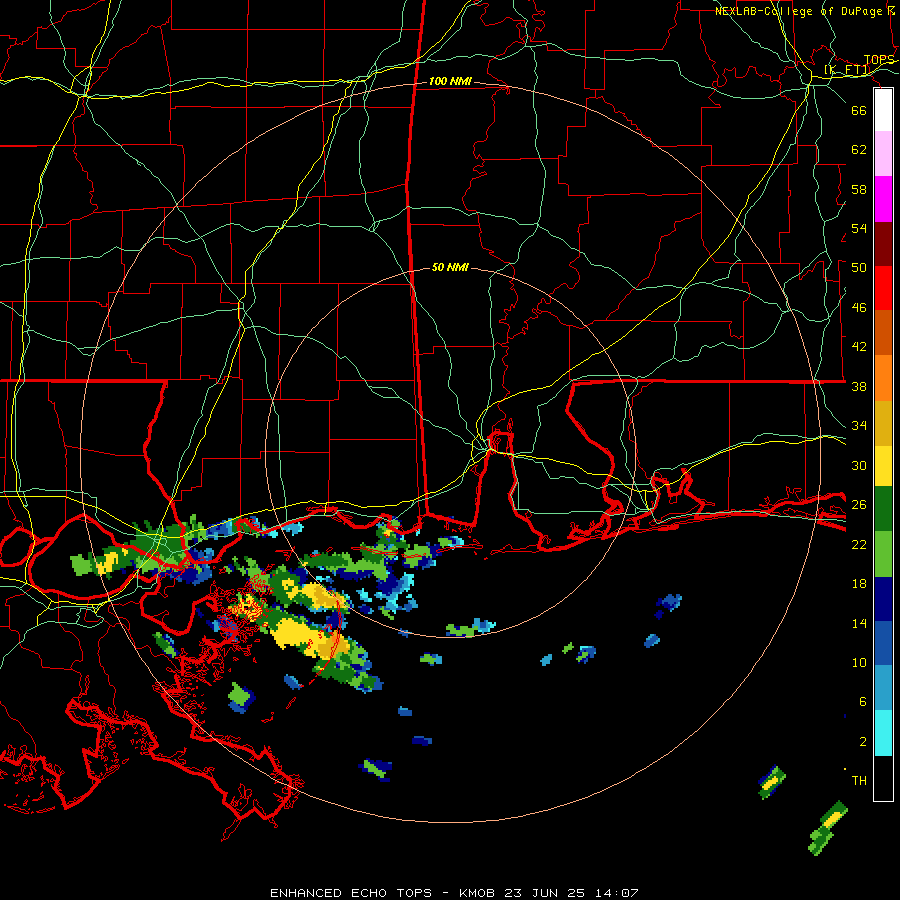The image size is (900, 900).
Task: Select the bright red color bar segment
Action: tap(883, 288)
